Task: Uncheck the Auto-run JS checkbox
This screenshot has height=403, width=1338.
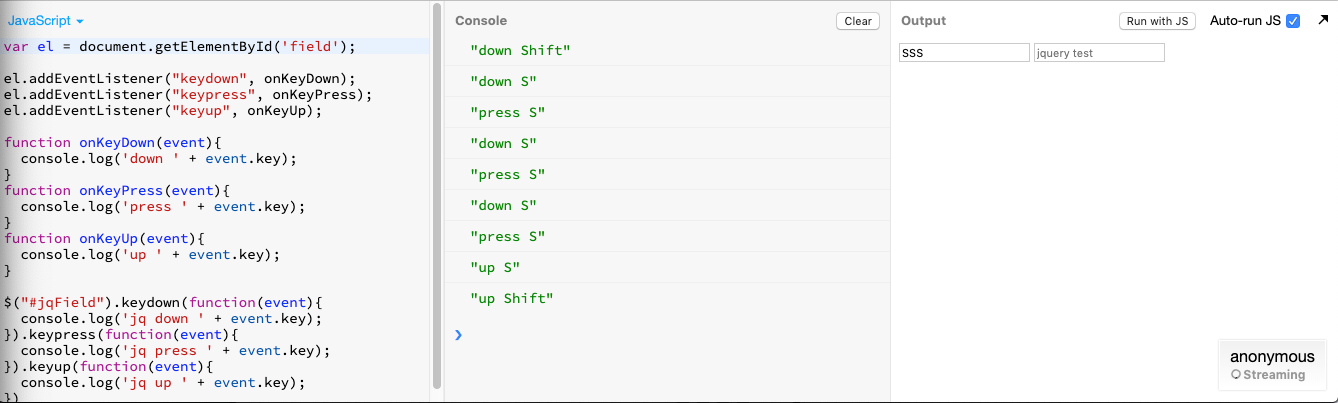Action: tap(1293, 21)
